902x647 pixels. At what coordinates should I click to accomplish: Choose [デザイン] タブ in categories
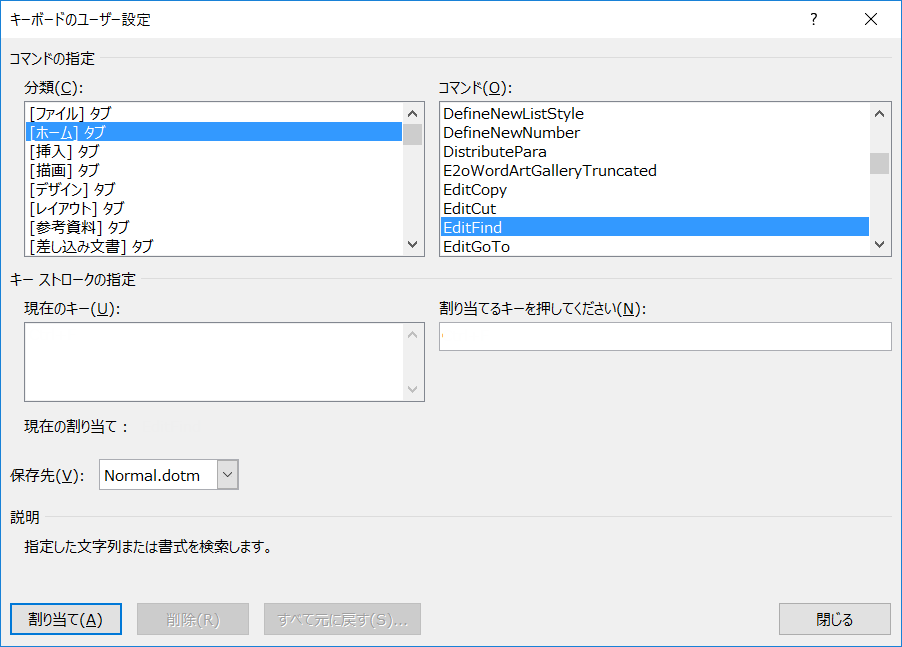tap(72, 189)
